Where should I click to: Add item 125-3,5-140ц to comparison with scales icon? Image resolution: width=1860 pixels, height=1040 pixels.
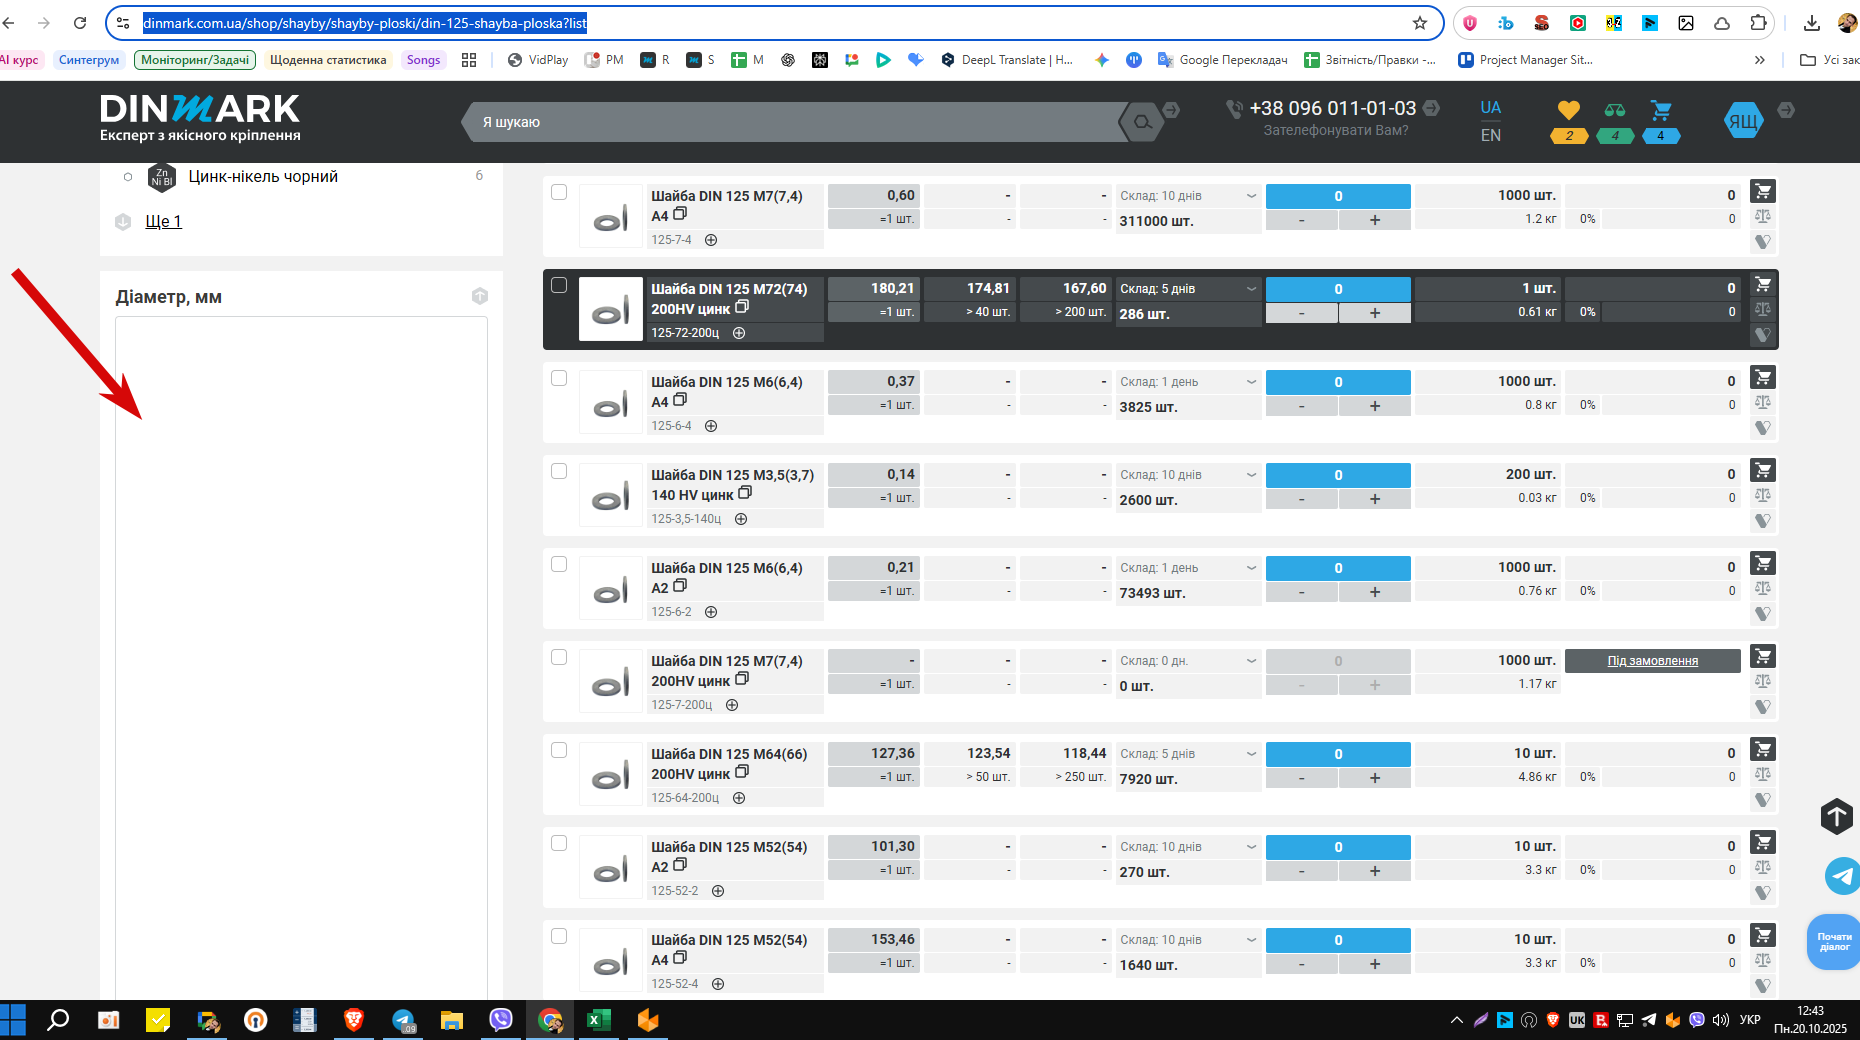tap(1763, 495)
